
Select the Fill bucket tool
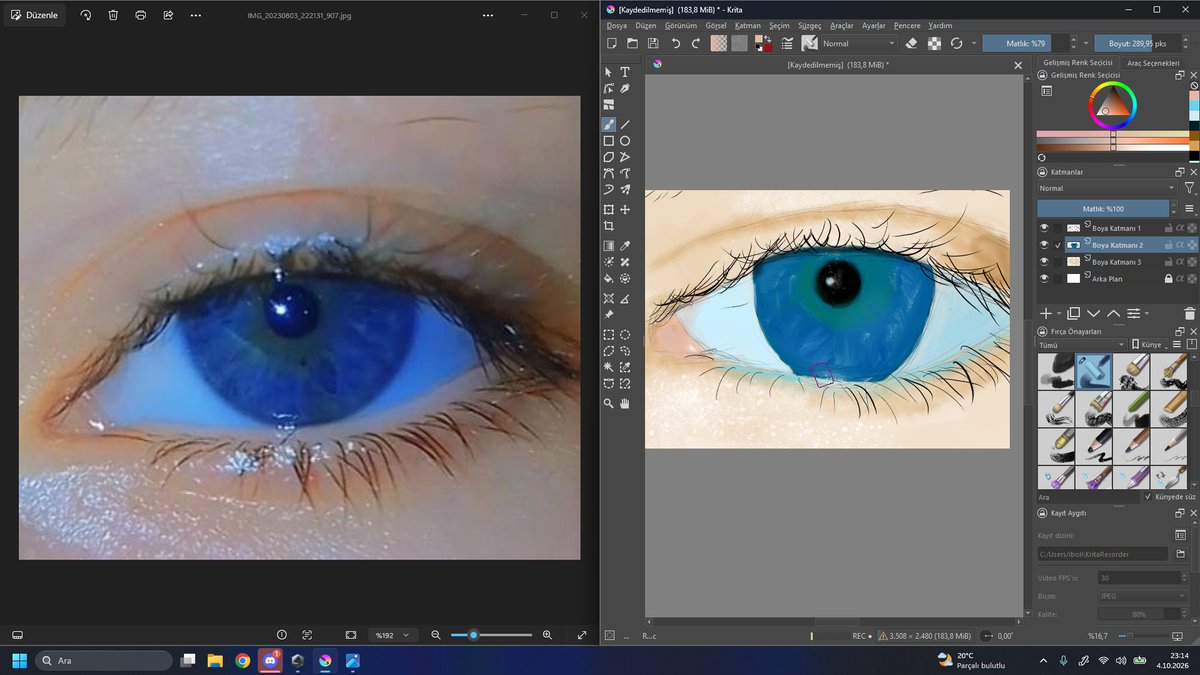[x=608, y=278]
